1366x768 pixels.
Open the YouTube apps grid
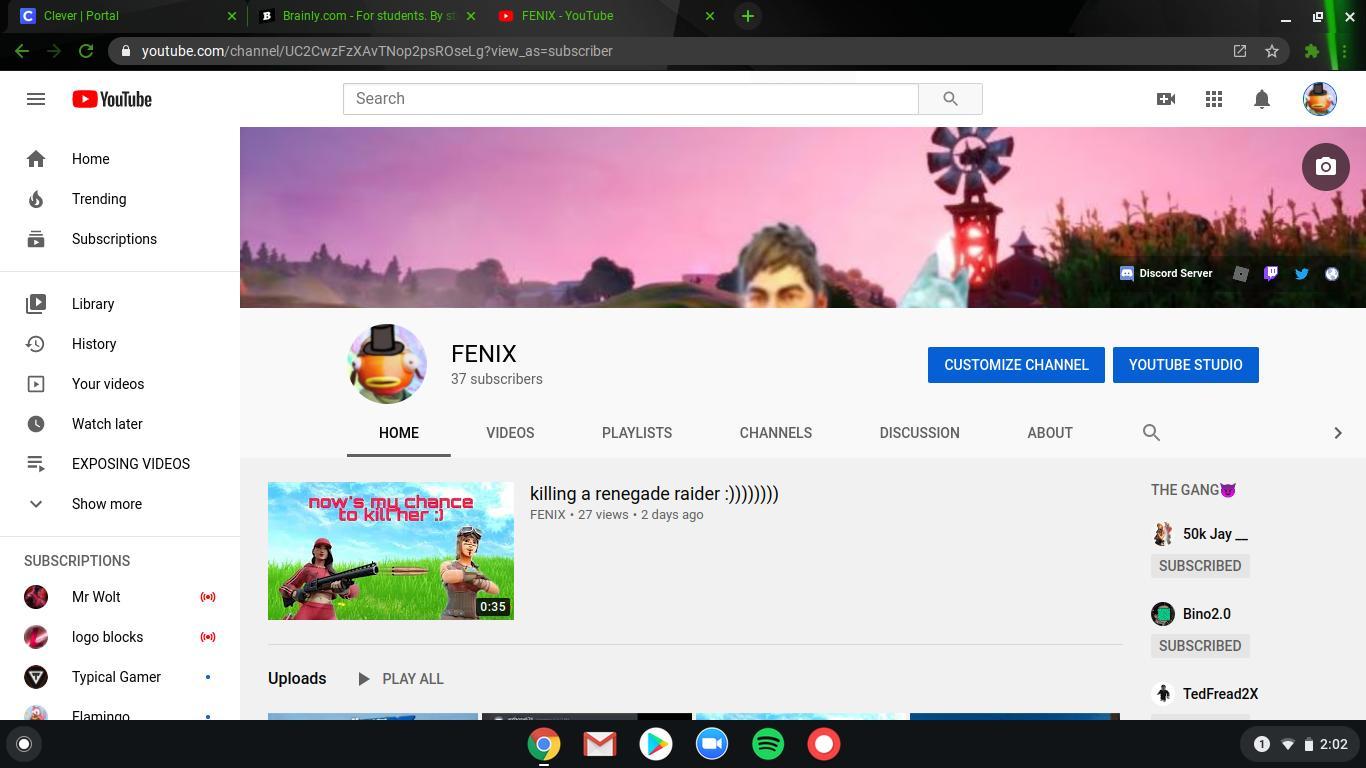click(x=1214, y=99)
